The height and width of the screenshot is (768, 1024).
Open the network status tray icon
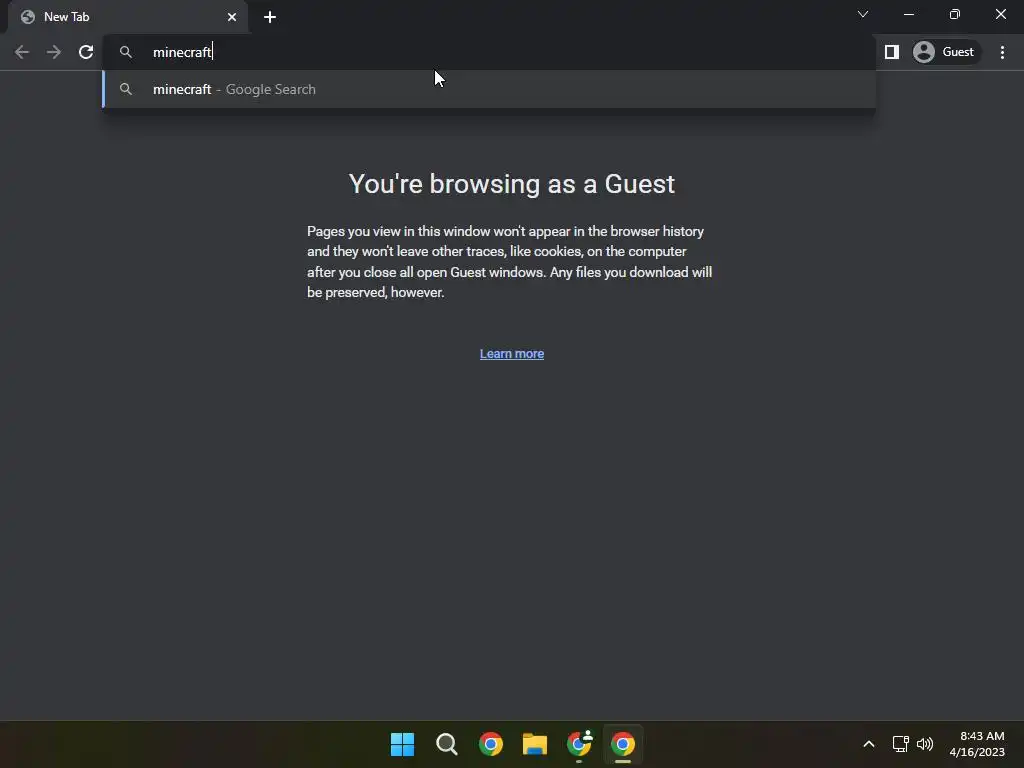coord(901,744)
